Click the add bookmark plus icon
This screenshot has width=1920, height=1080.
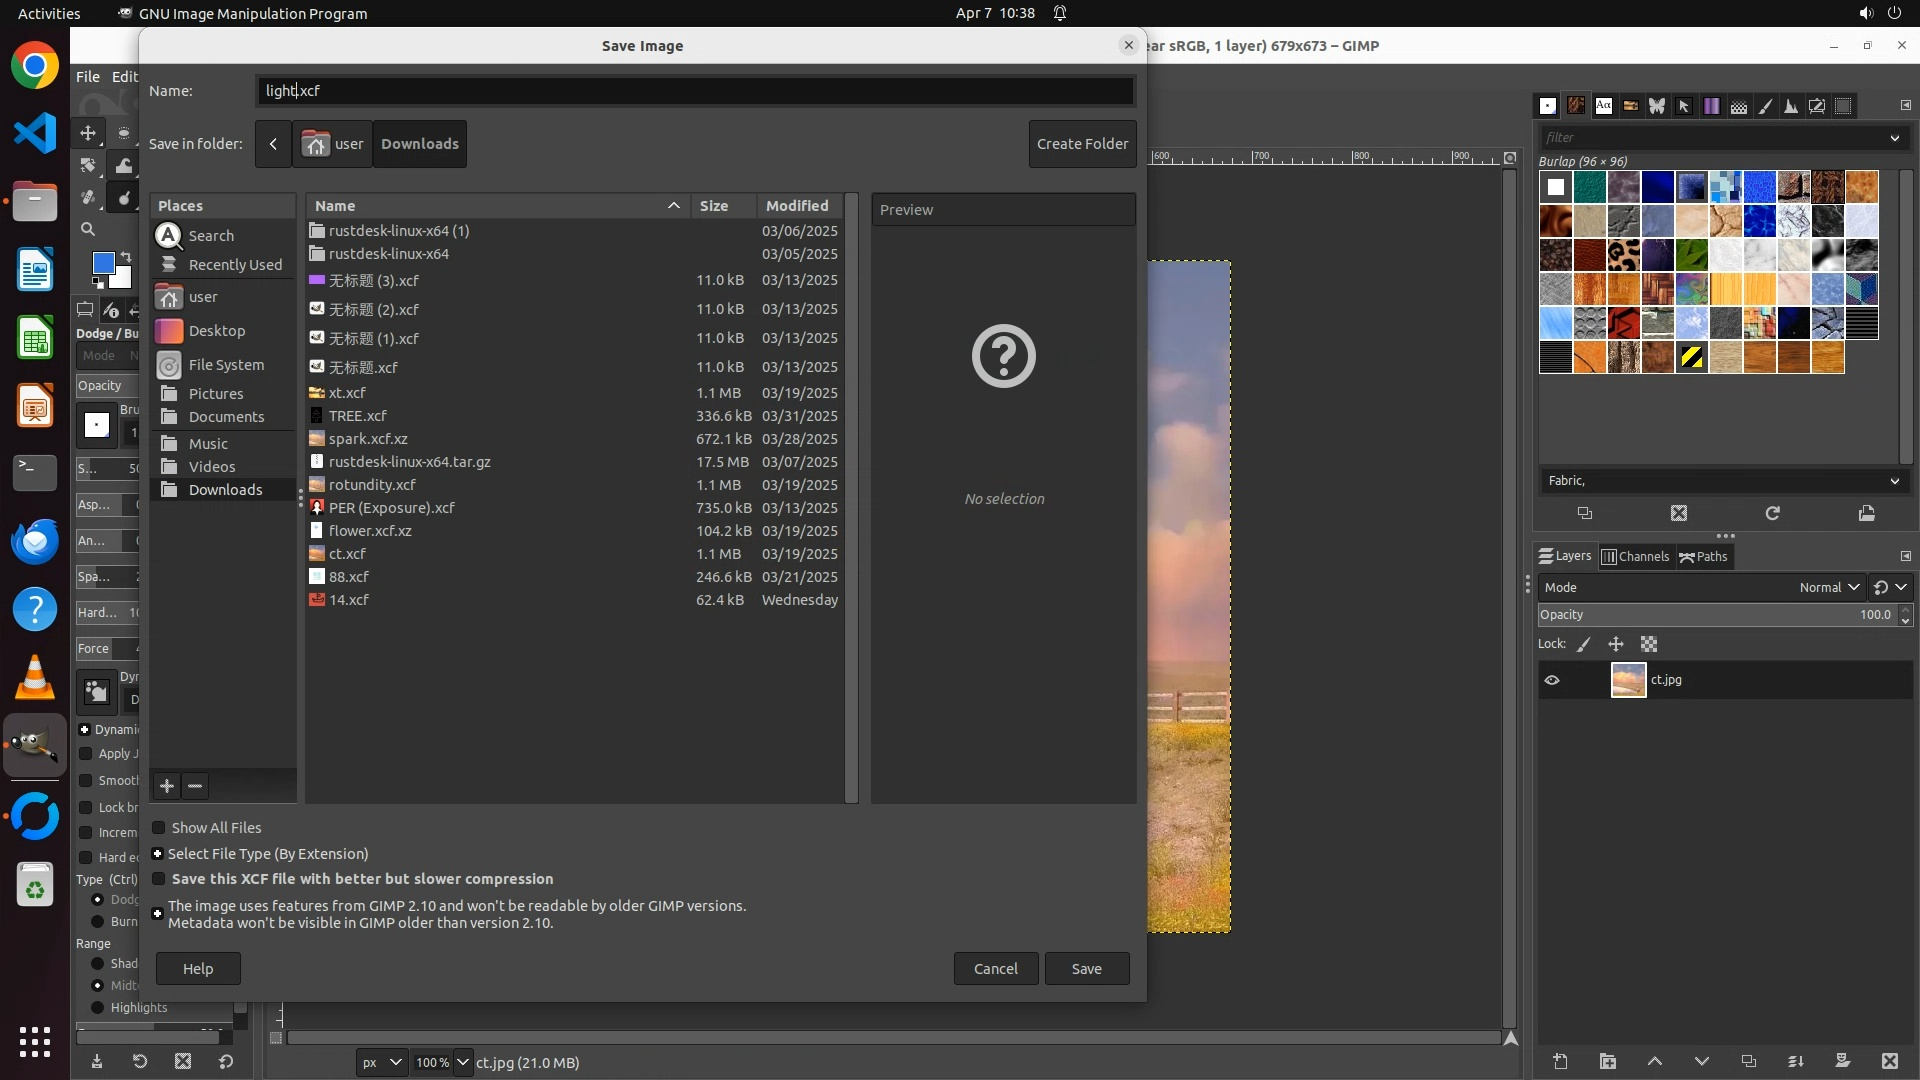(167, 786)
